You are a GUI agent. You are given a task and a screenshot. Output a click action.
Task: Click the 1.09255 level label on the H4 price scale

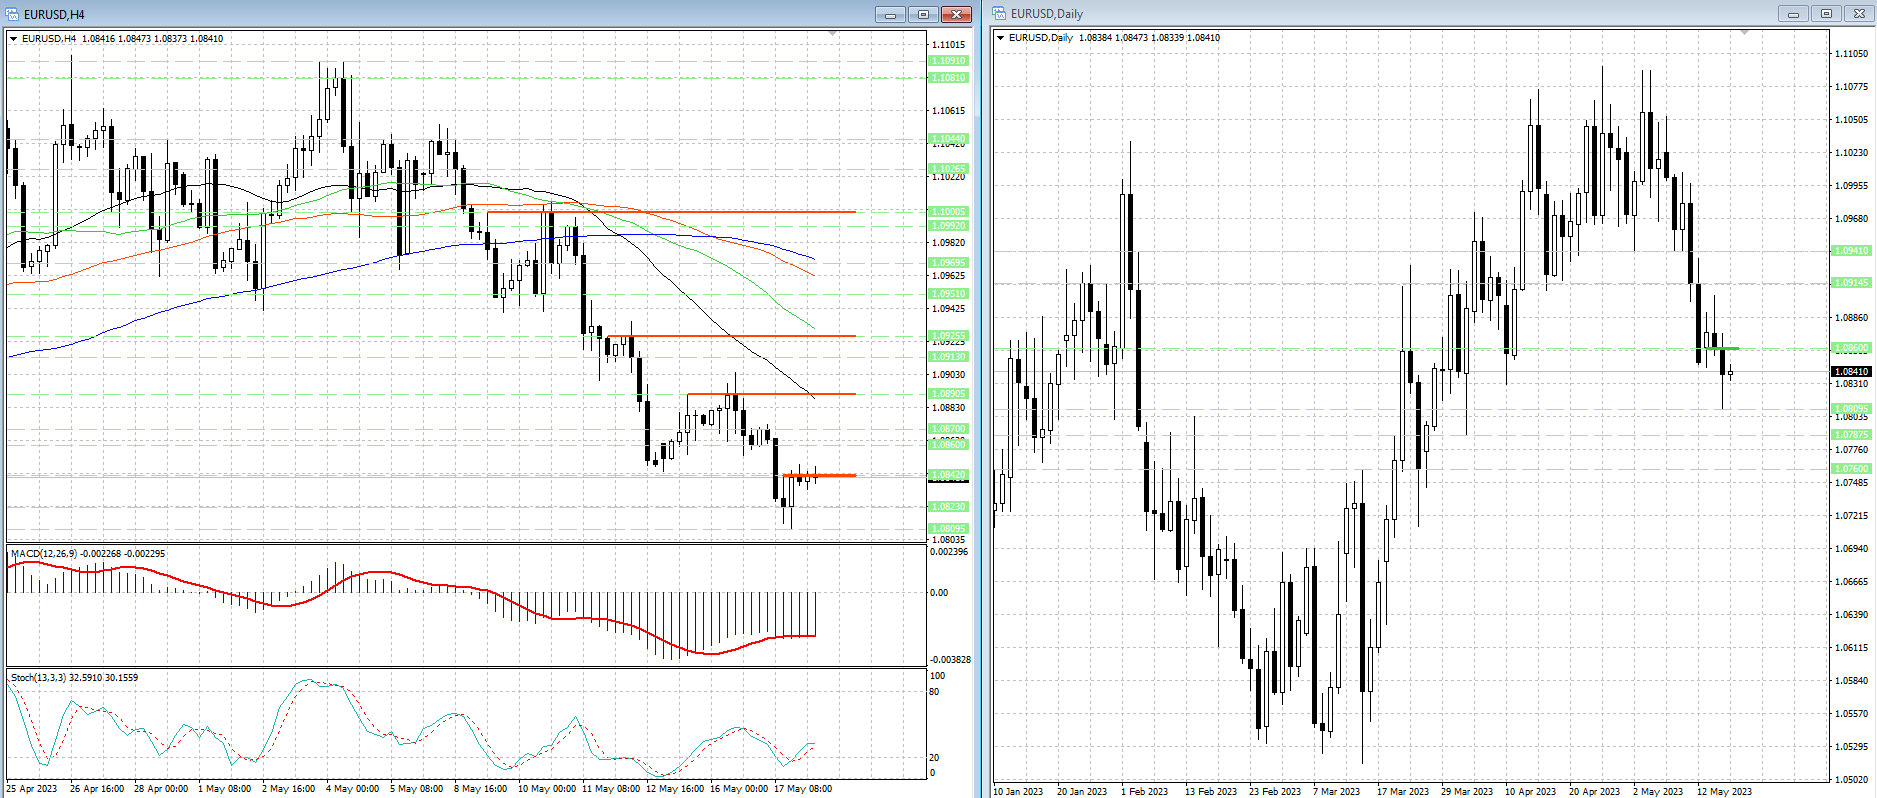(949, 336)
